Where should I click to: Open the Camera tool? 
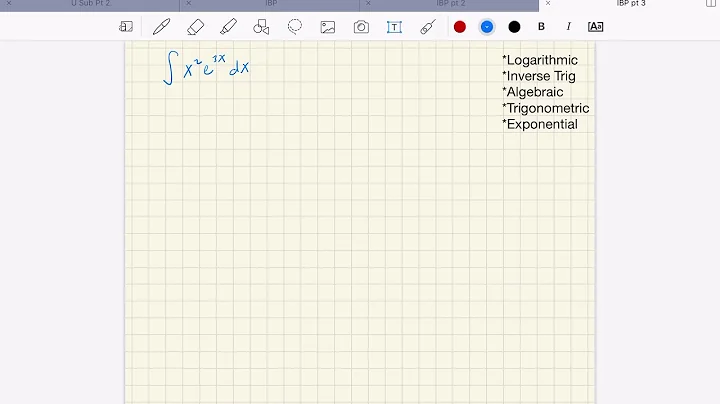coord(361,27)
